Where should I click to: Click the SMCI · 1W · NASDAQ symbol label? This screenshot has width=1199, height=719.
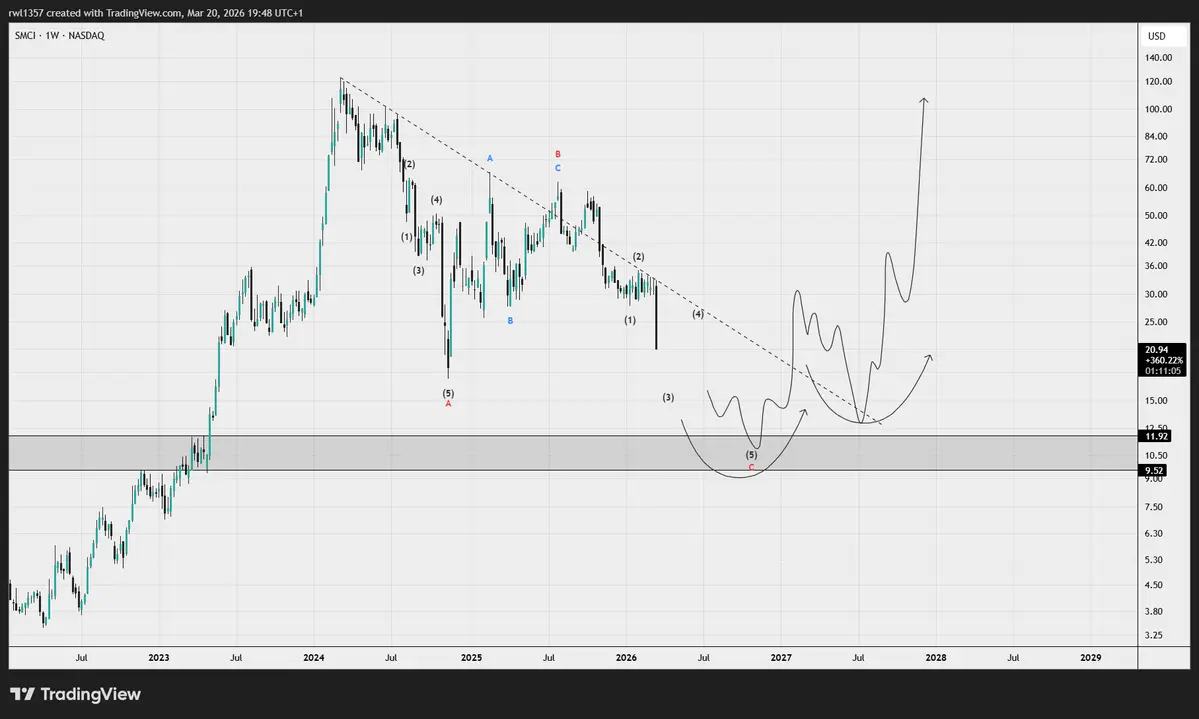pos(60,36)
